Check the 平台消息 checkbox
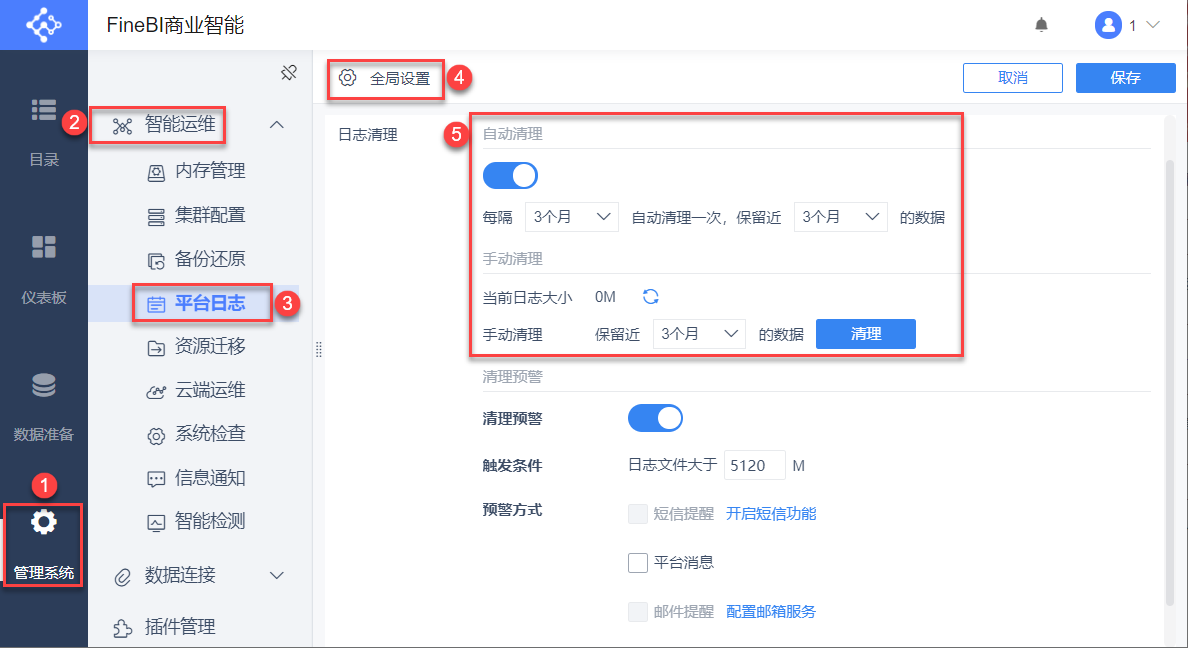 (x=638, y=562)
